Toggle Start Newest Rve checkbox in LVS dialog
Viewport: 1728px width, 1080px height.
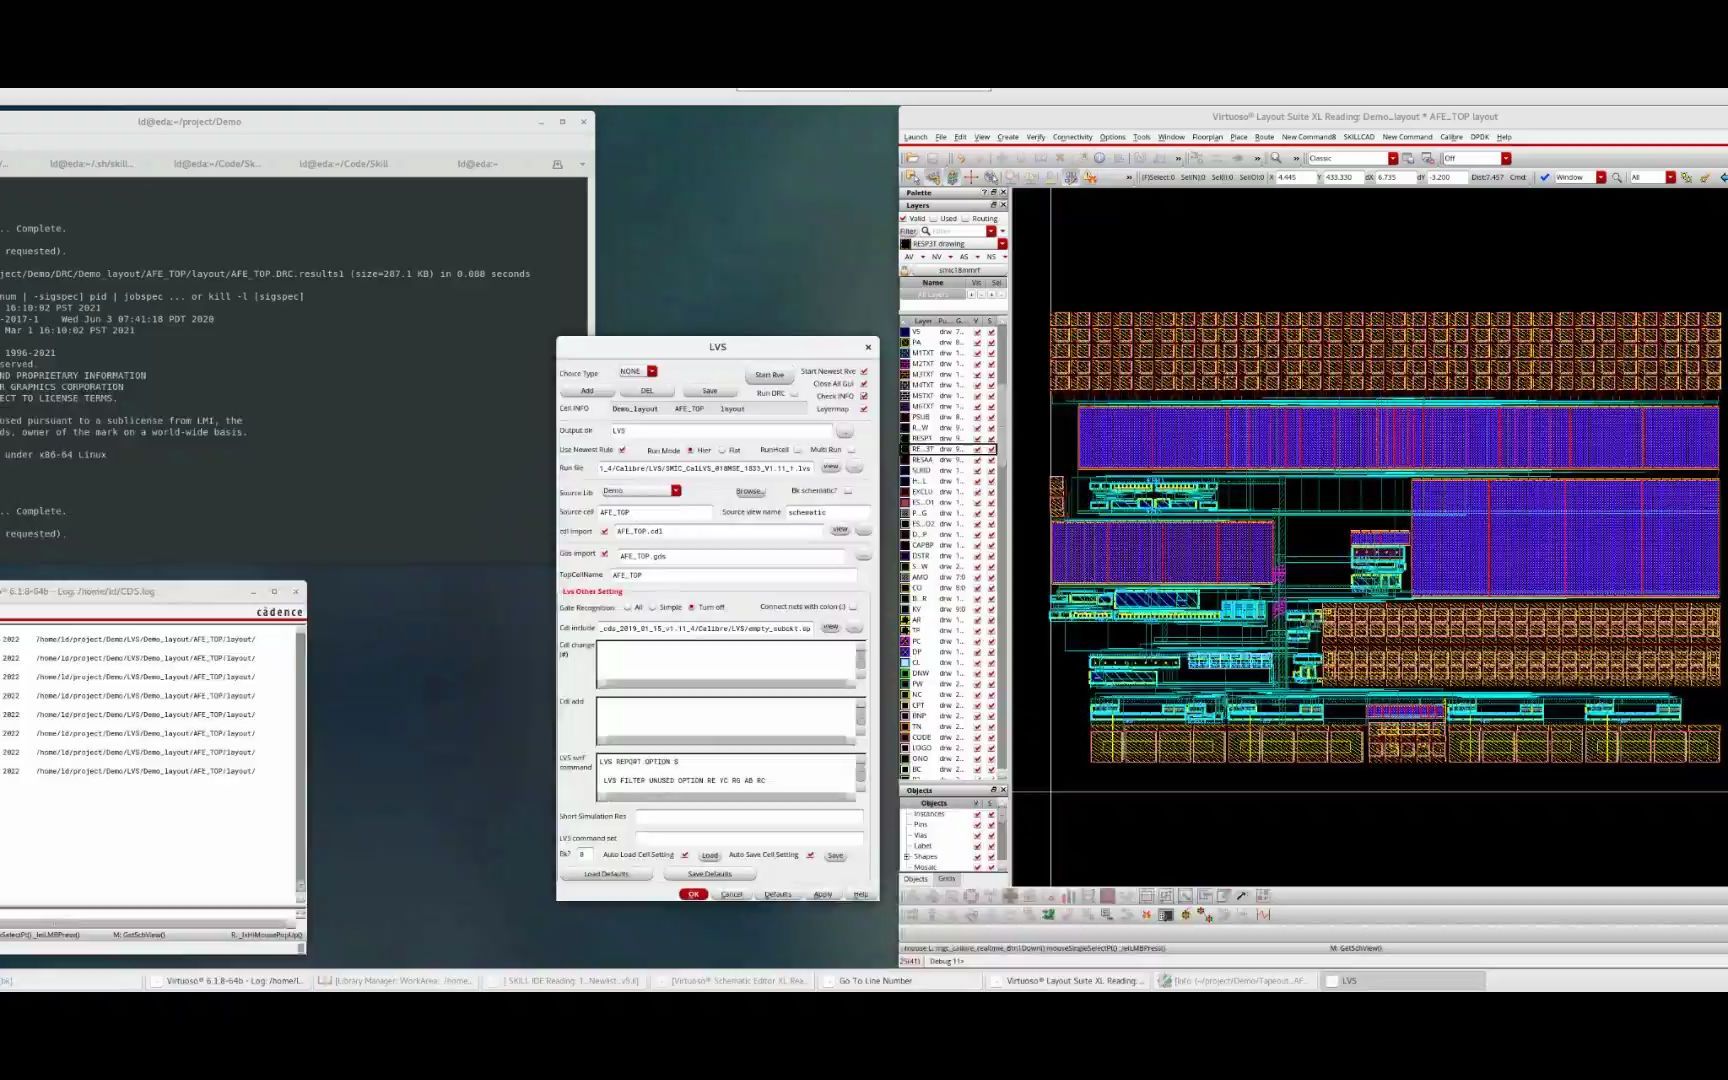tap(864, 371)
